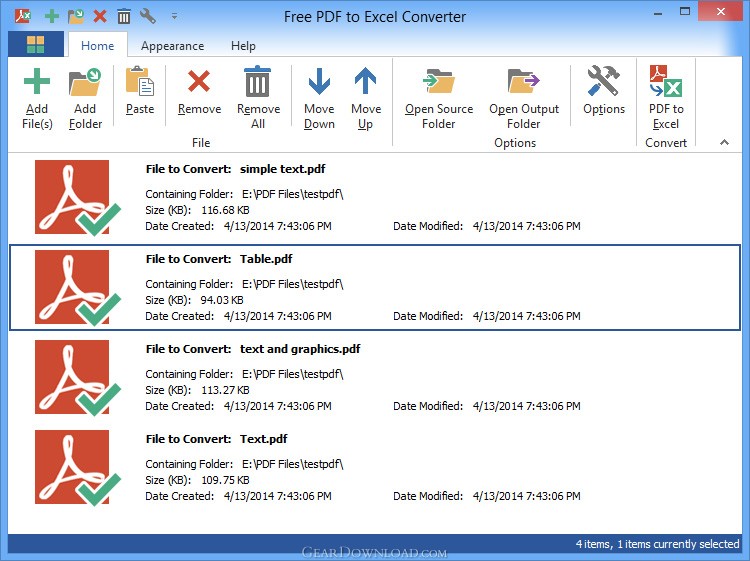Click file name text and graphics.pdf
Image resolution: width=750 pixels, height=561 pixels.
(300, 349)
